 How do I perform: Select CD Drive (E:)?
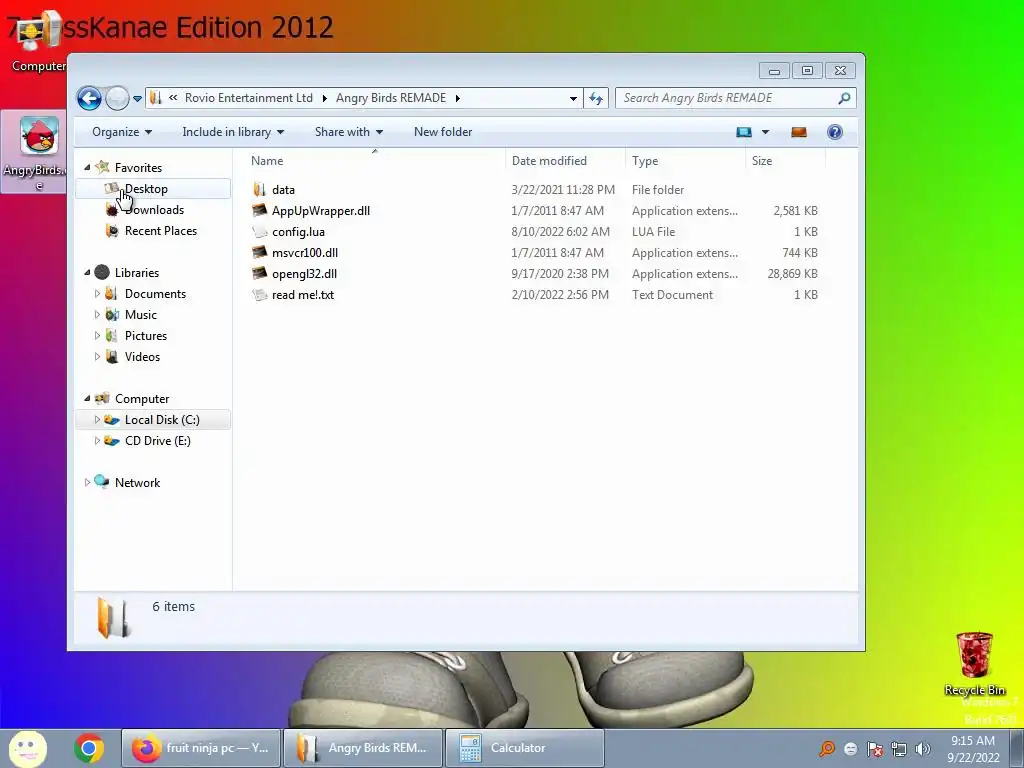(157, 441)
